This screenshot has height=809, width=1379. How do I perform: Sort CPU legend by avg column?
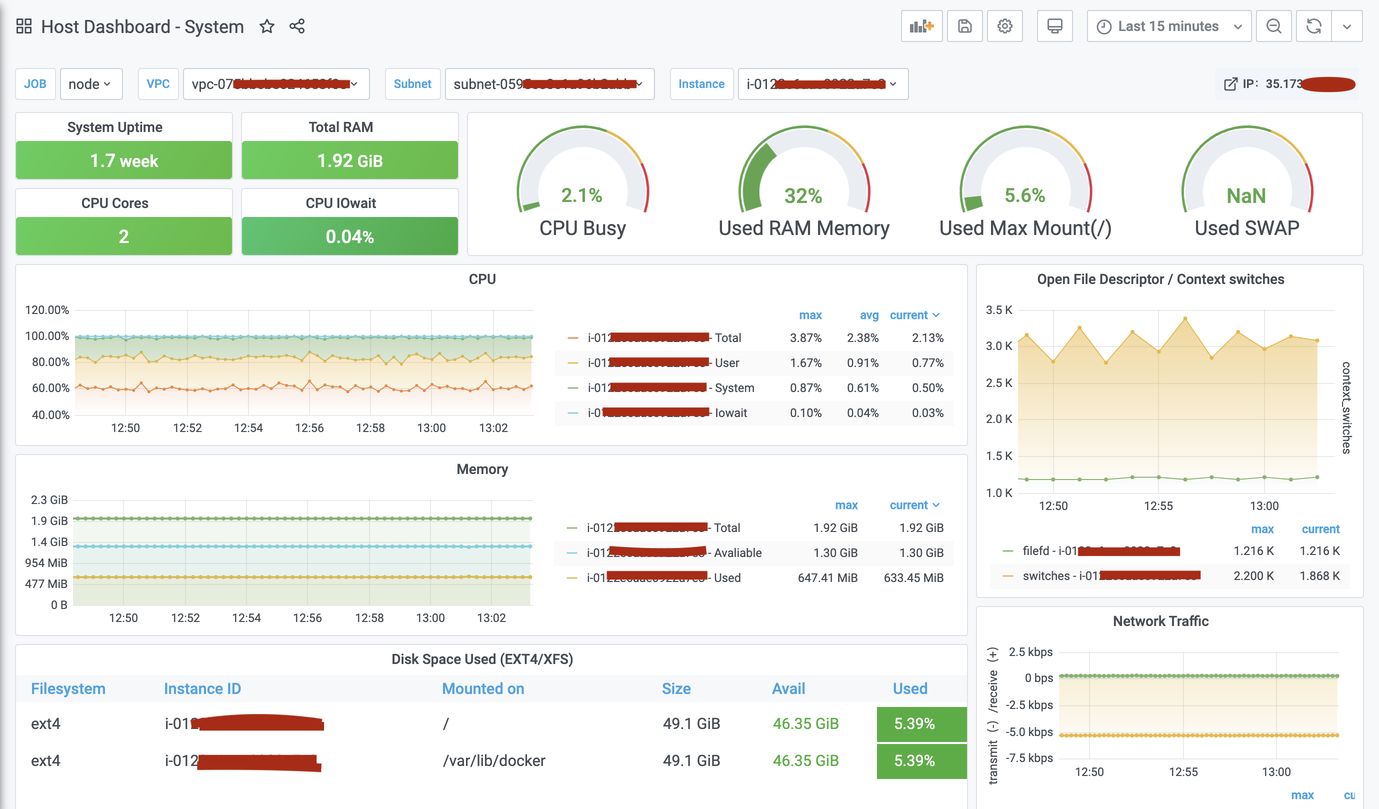tap(869, 315)
